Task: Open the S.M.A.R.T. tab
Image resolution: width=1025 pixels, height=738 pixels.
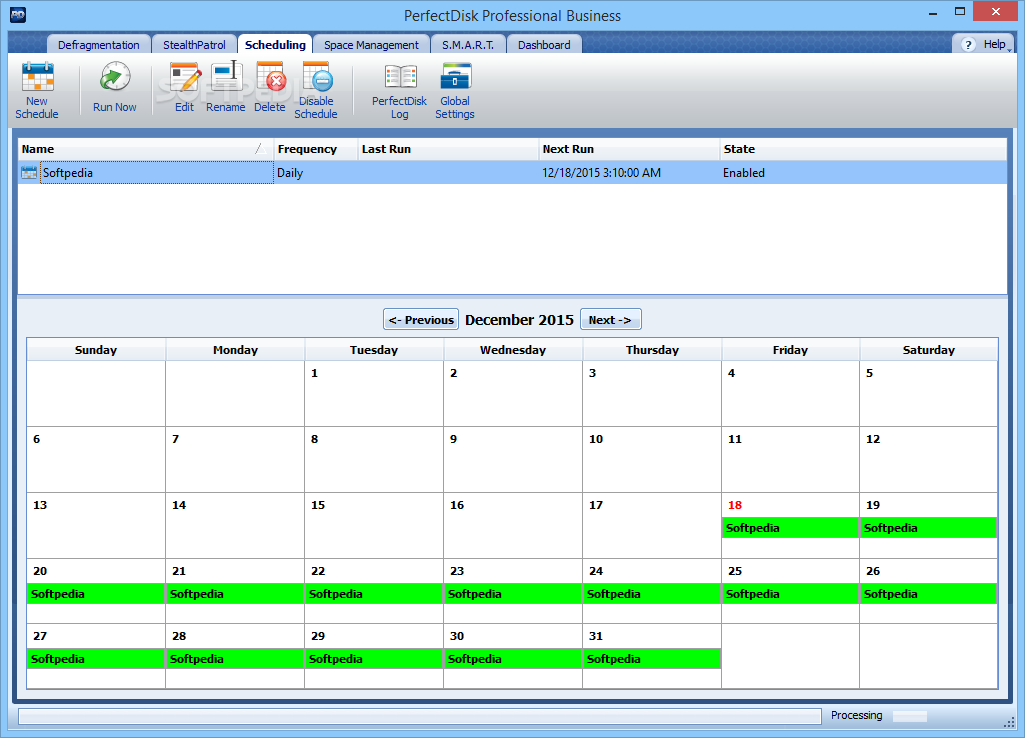Action: click(x=468, y=44)
